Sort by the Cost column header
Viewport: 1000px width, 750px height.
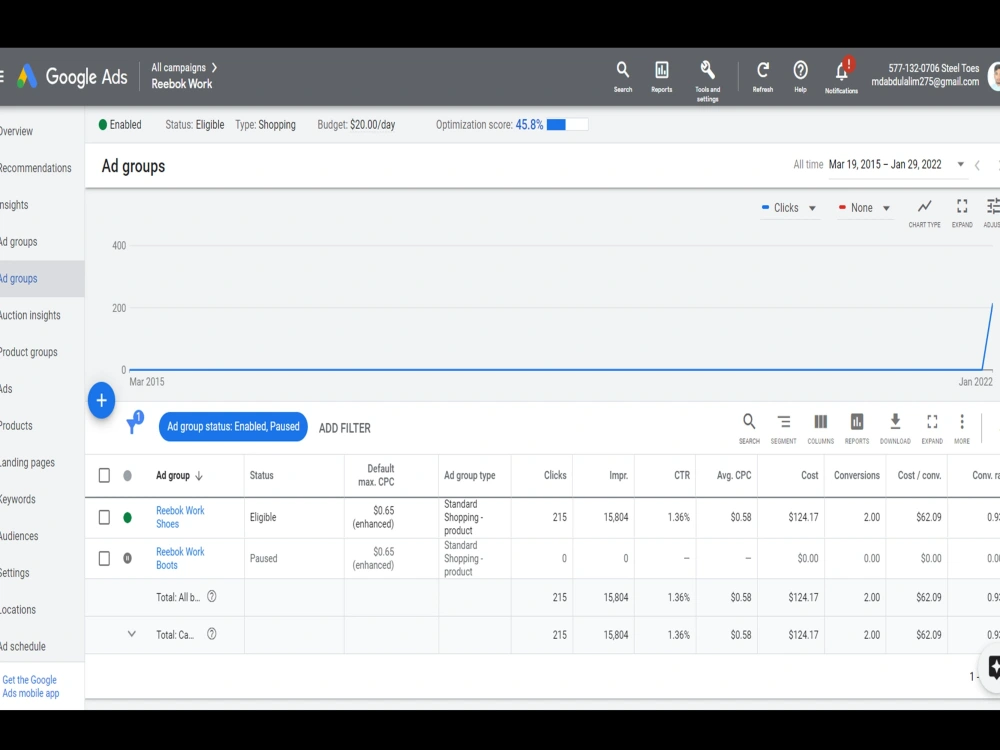pyautogui.click(x=809, y=475)
